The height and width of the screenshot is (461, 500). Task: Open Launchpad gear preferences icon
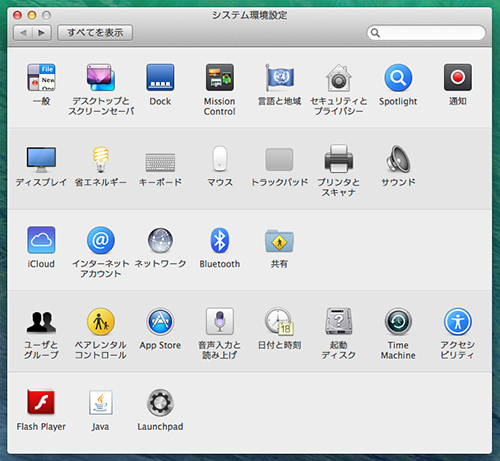click(x=160, y=403)
